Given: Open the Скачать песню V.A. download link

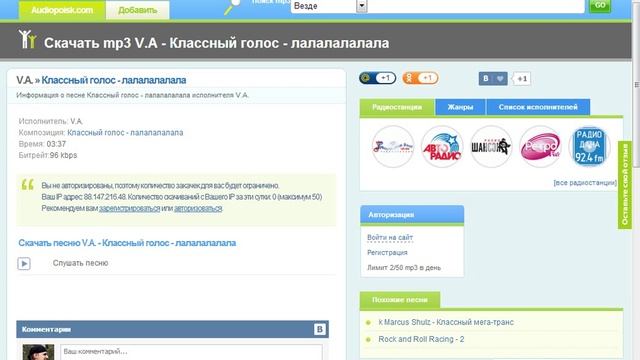Looking at the screenshot, I should (127, 243).
